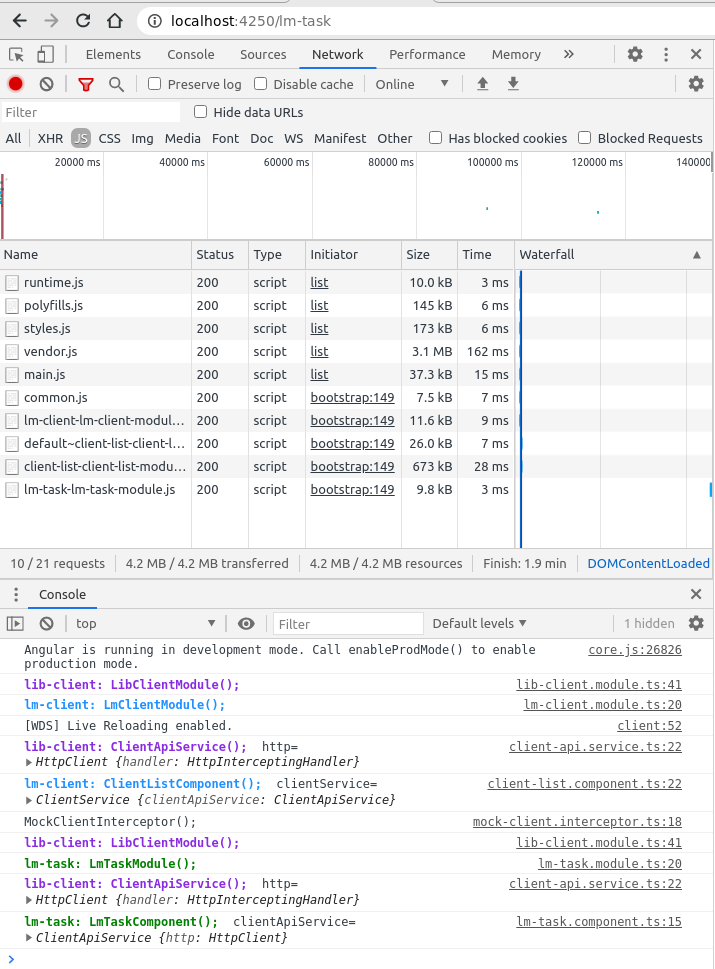Screen dimensions: 715x969
Task: Close the DevTools panel
Action: (x=696, y=54)
